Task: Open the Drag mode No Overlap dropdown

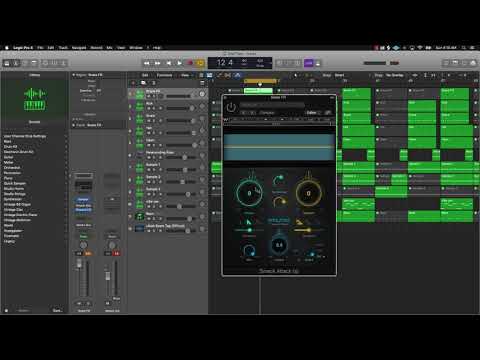Action: [x=395, y=75]
